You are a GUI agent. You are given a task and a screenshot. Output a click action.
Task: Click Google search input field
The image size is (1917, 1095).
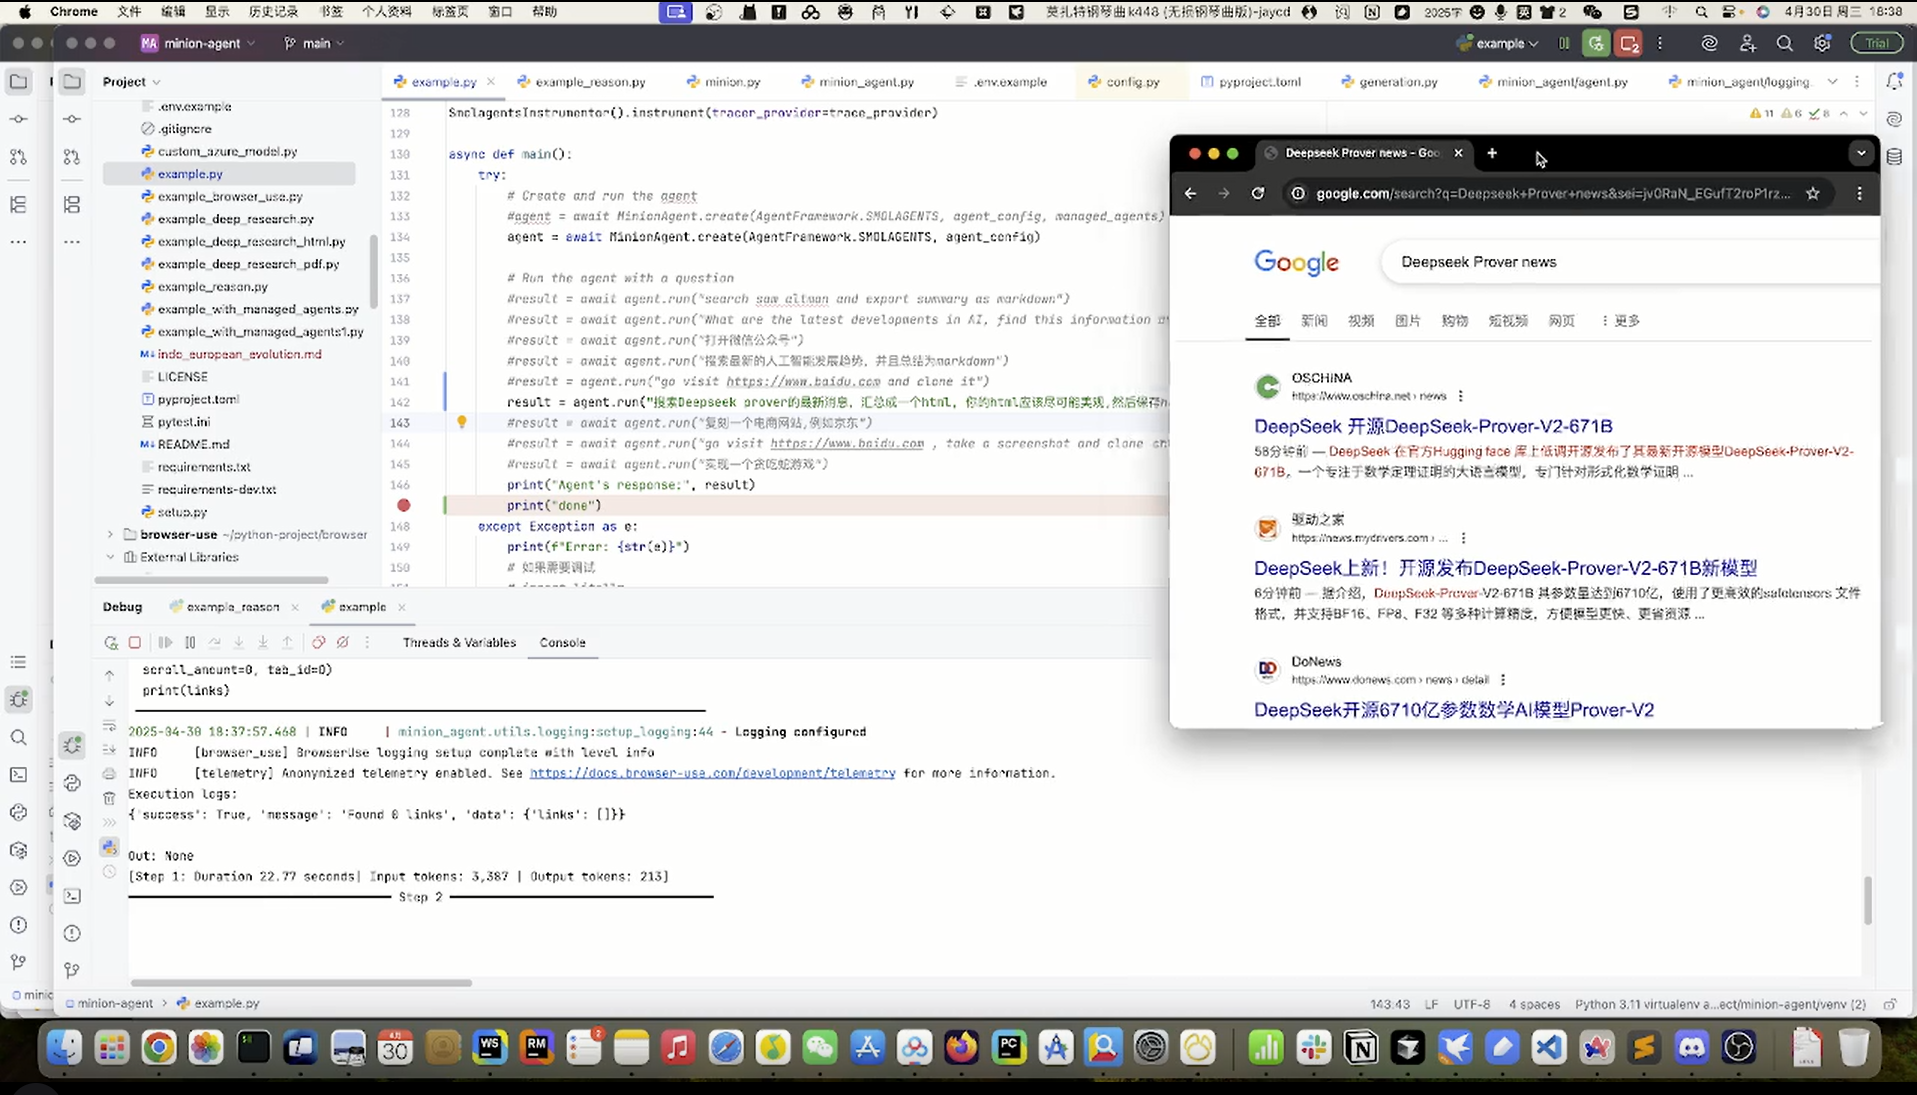pos(1630,262)
